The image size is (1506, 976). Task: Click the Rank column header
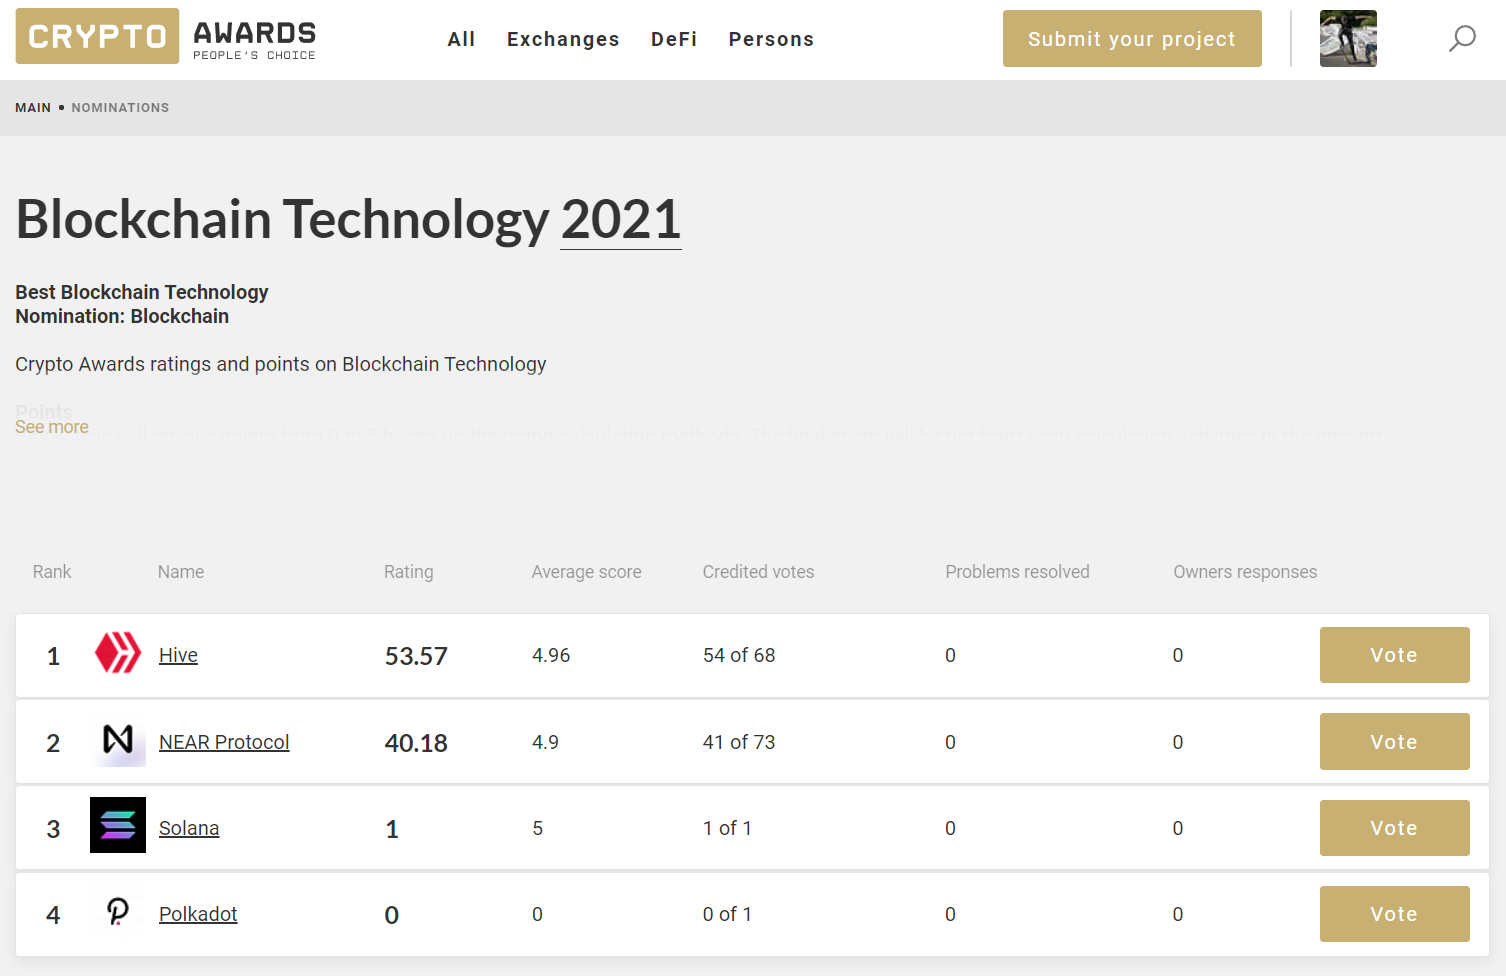pos(52,572)
